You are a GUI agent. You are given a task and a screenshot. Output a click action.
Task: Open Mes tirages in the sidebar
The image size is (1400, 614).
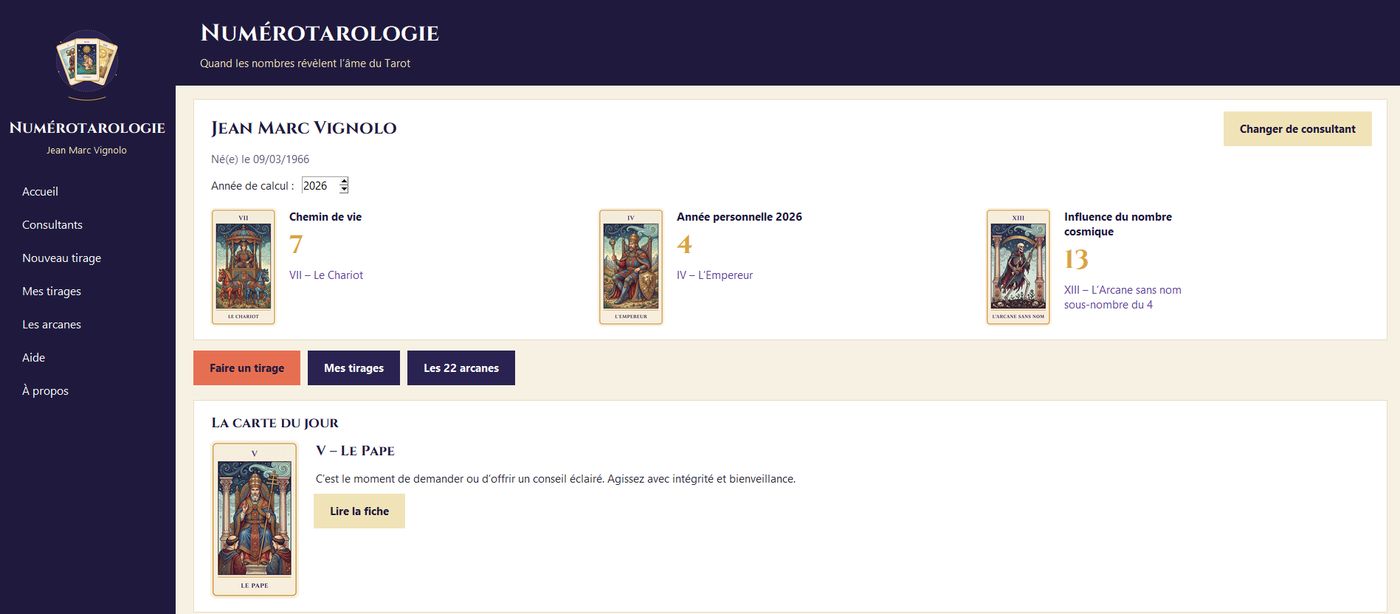tap(51, 291)
